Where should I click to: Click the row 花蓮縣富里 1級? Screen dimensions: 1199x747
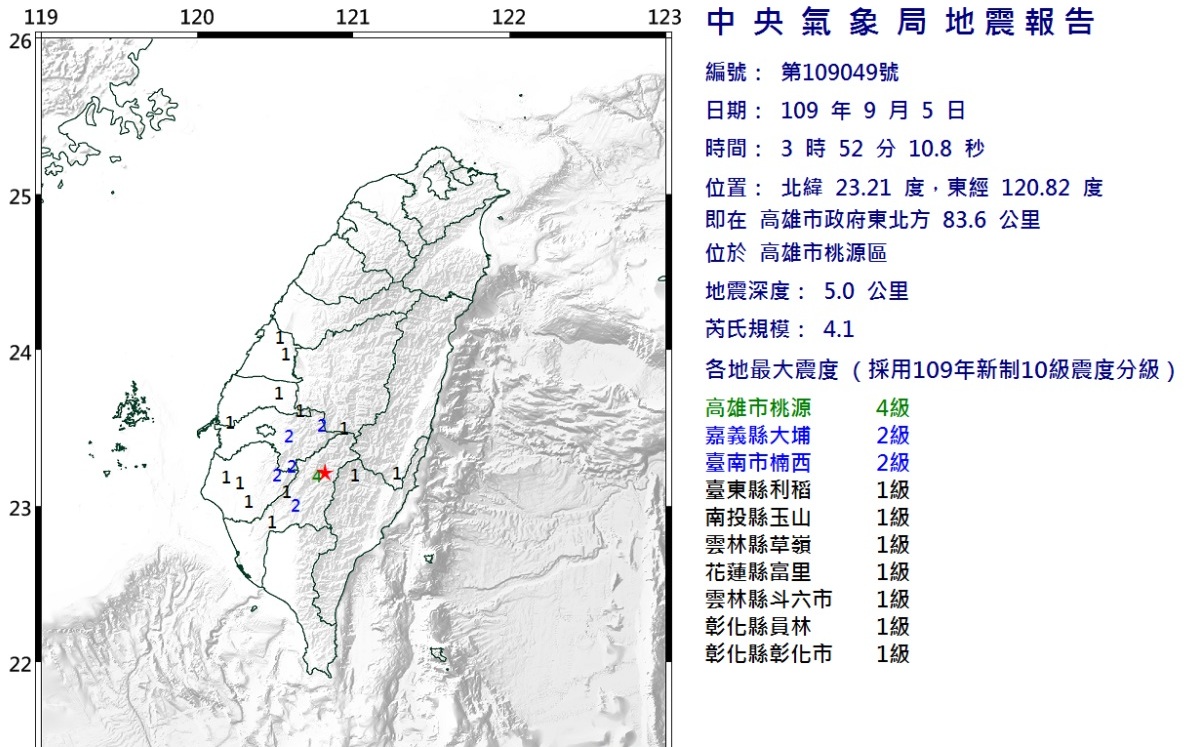click(x=807, y=572)
